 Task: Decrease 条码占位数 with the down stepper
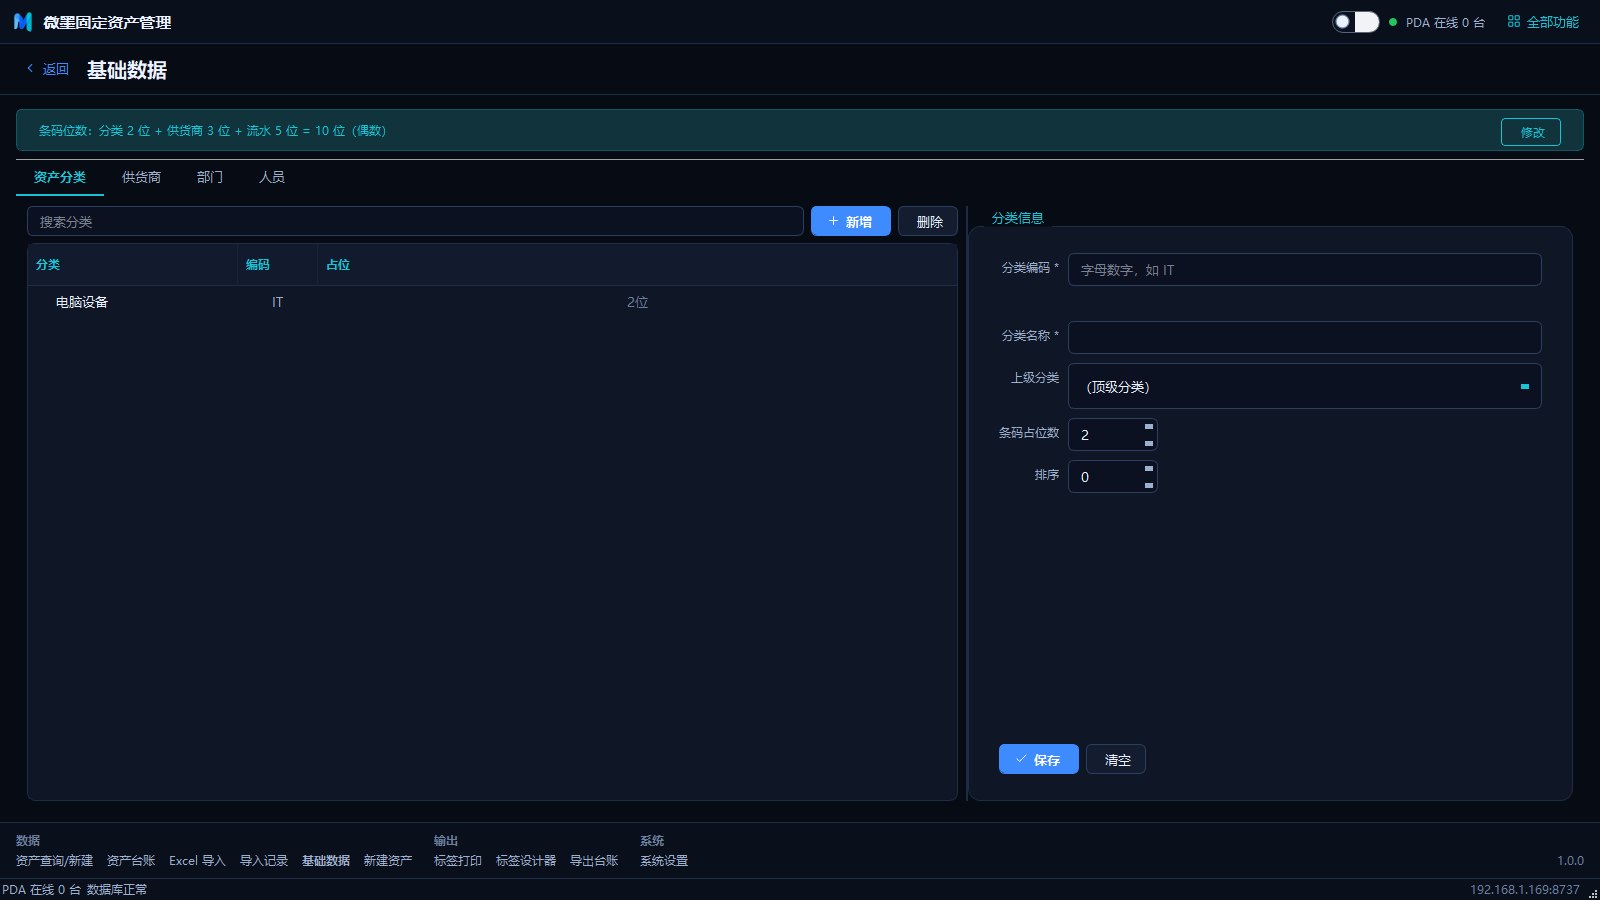tap(1149, 443)
